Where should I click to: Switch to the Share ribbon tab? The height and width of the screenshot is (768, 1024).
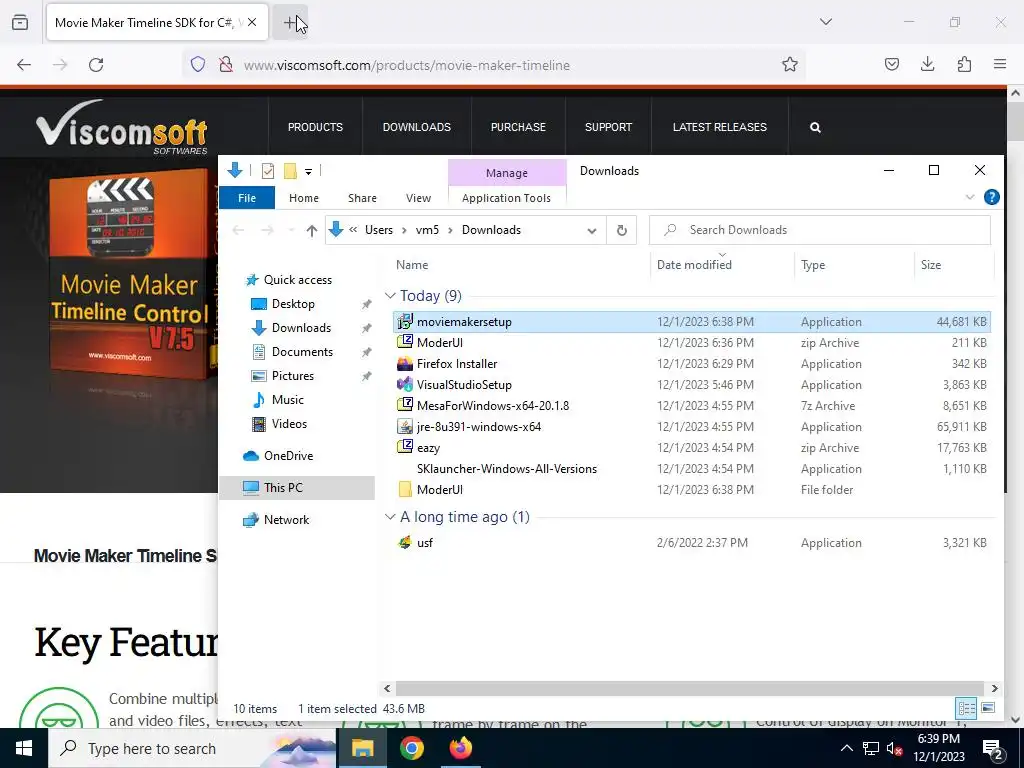[x=362, y=198]
